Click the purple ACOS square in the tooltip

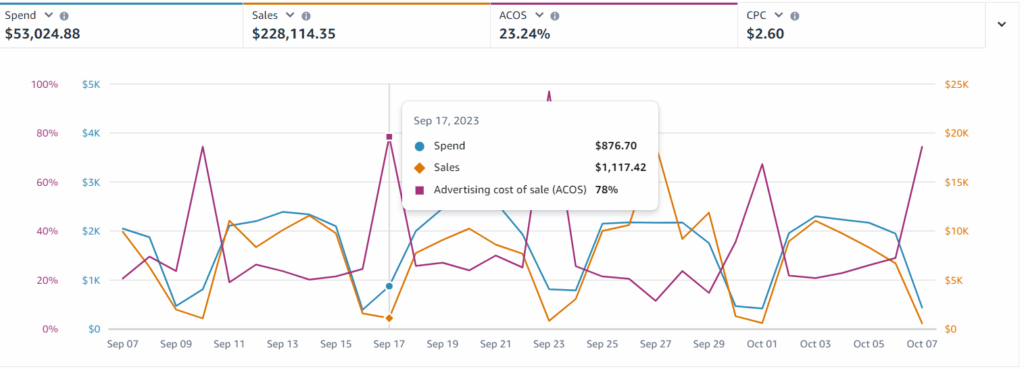(x=419, y=190)
